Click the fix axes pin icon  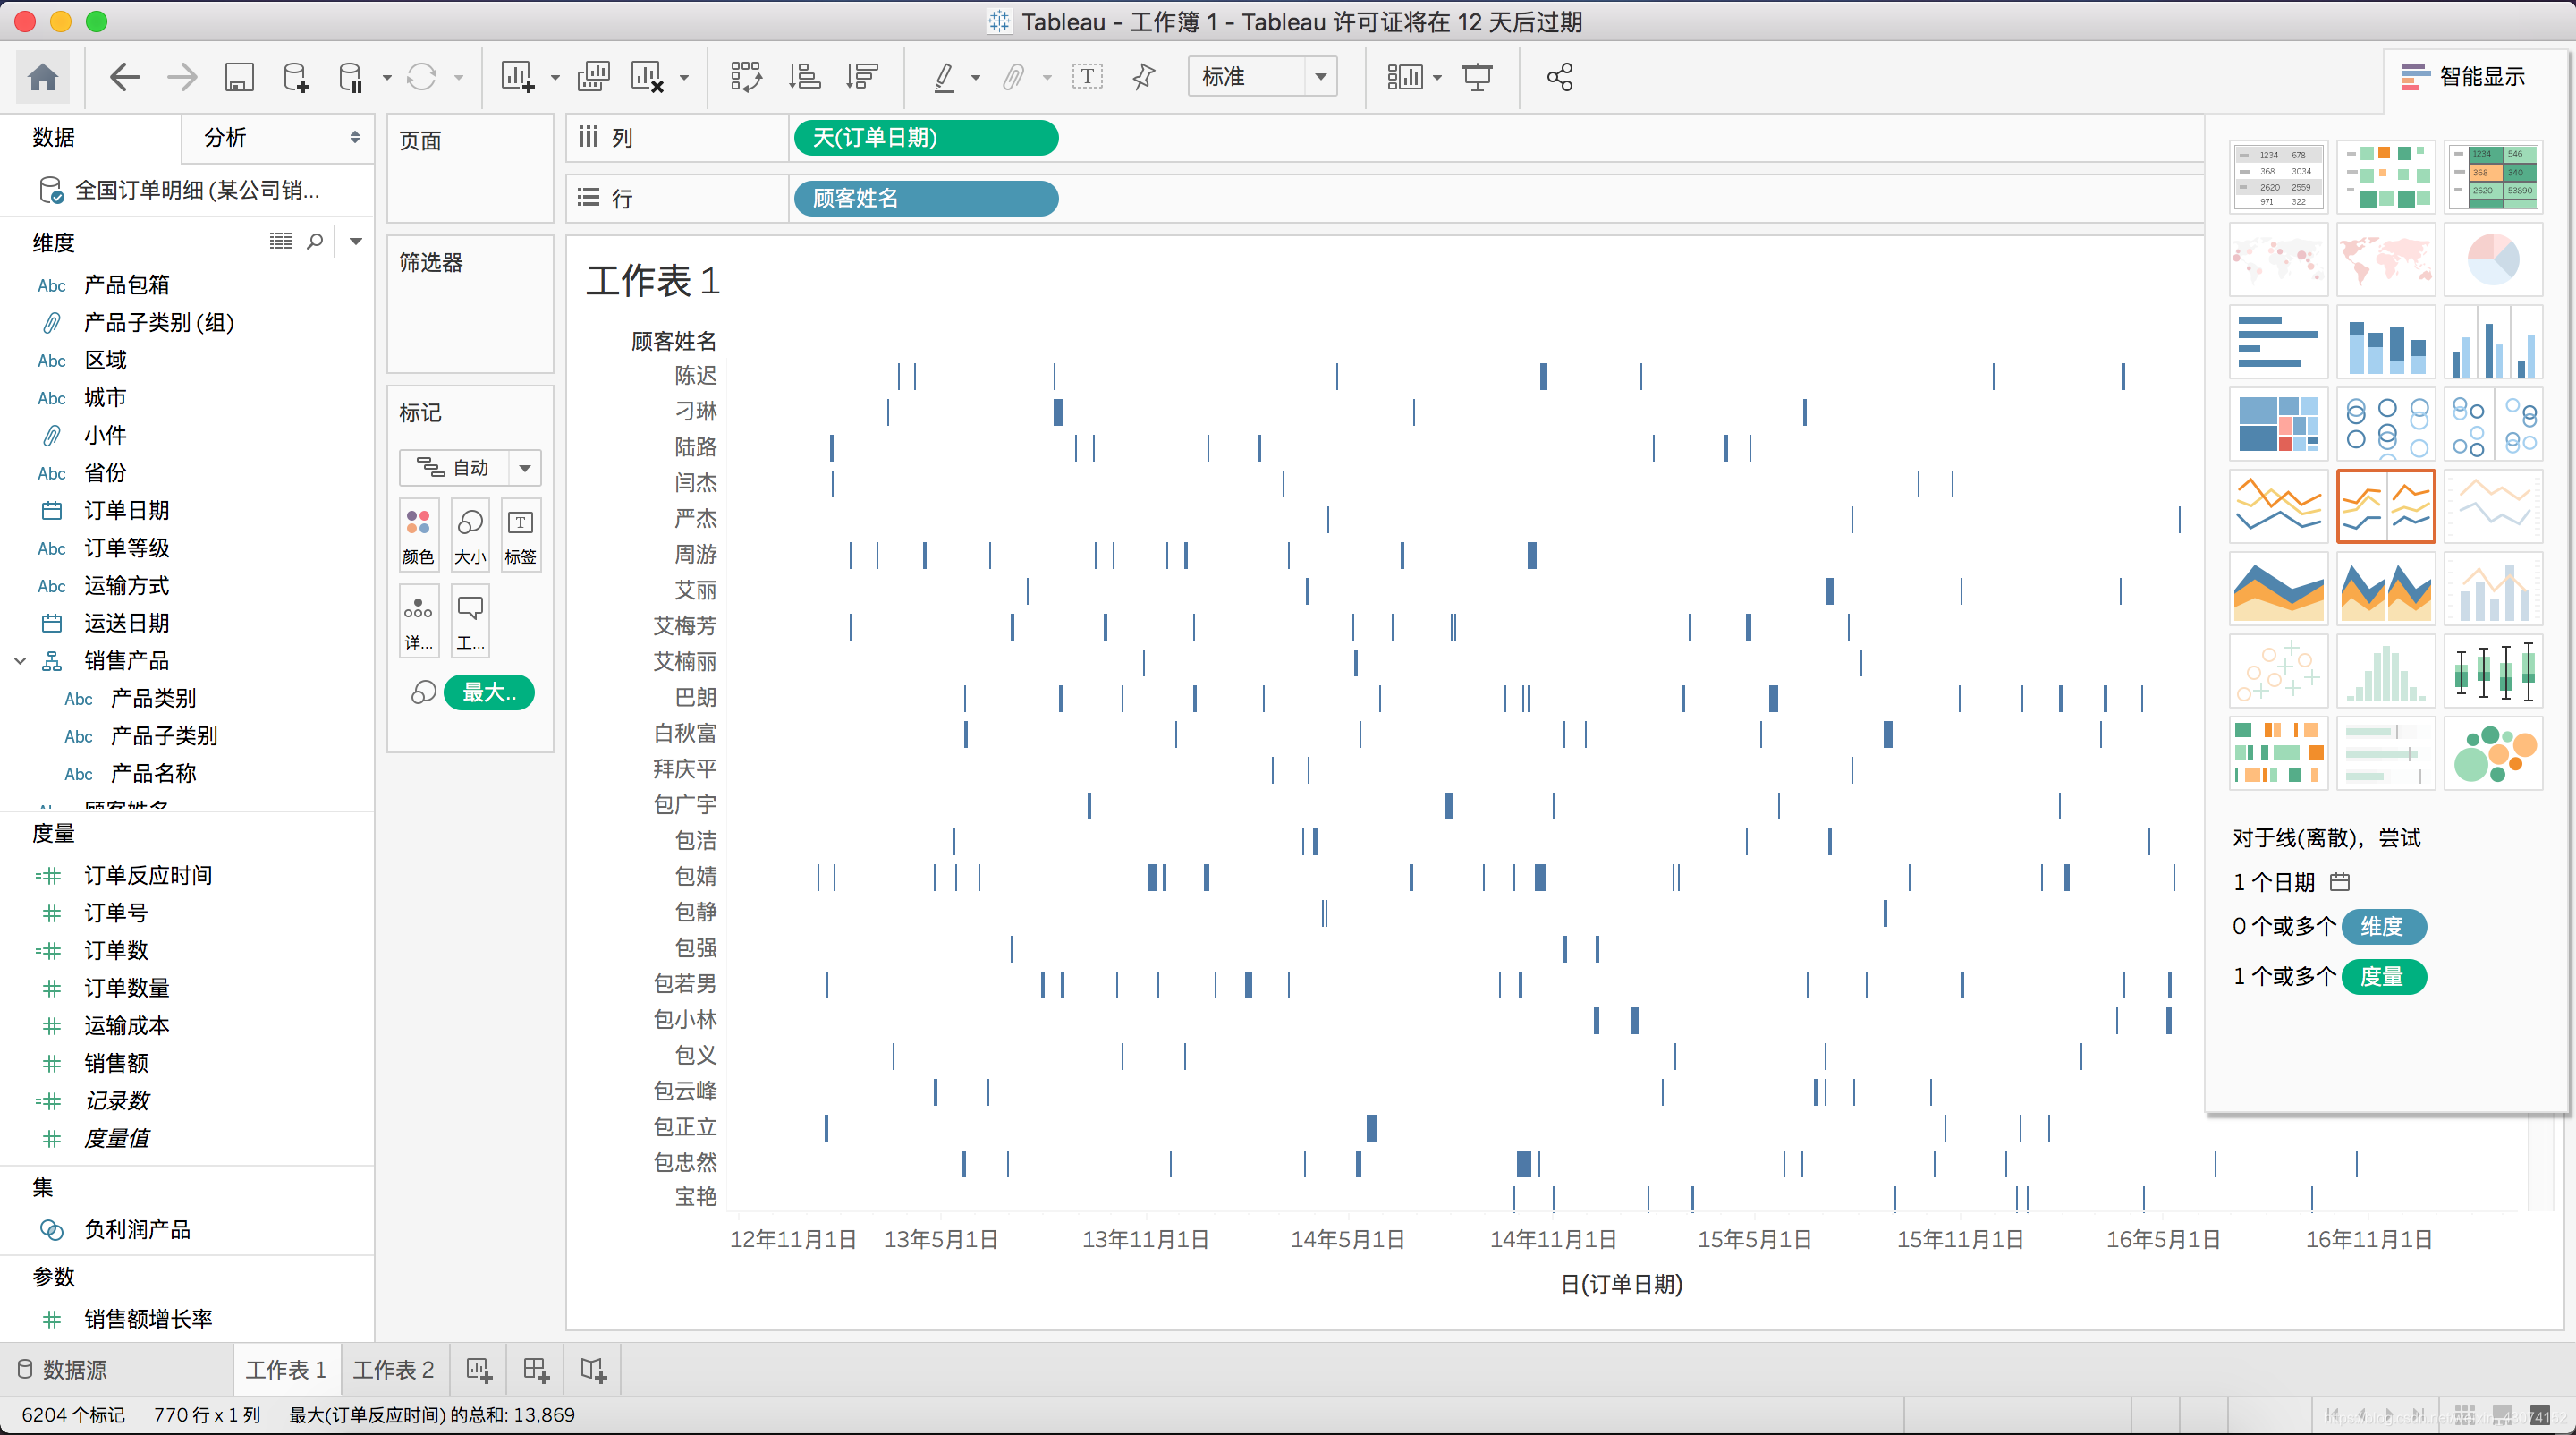point(1144,77)
